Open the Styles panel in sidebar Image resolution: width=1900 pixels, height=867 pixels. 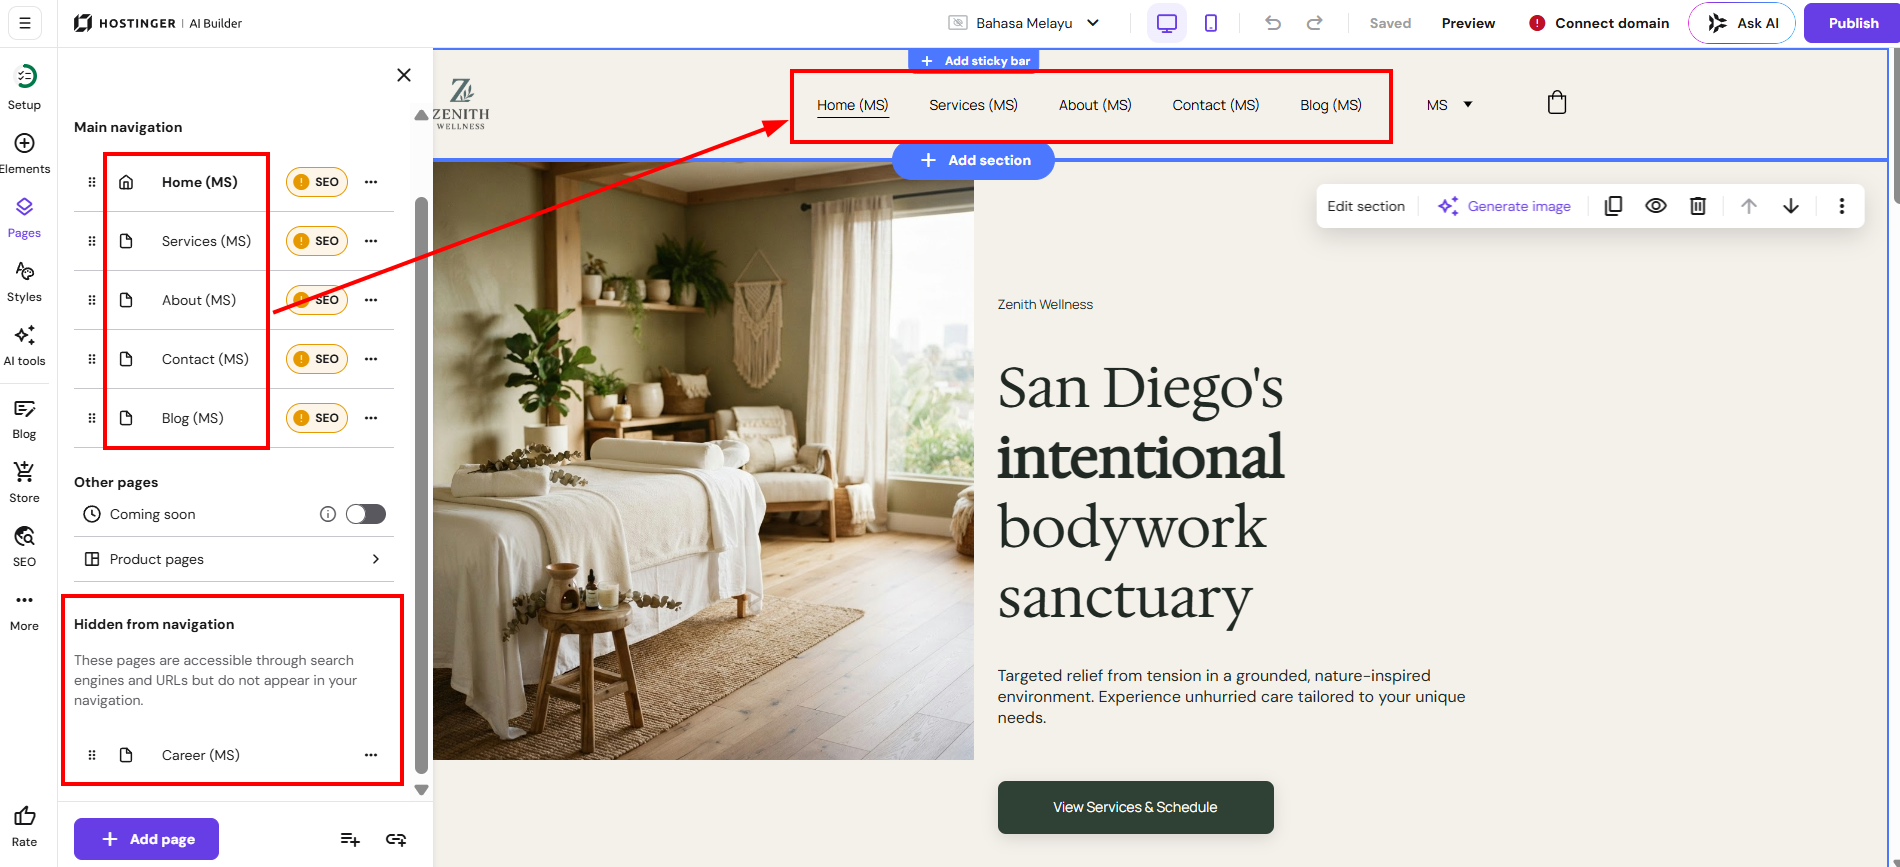[24, 282]
